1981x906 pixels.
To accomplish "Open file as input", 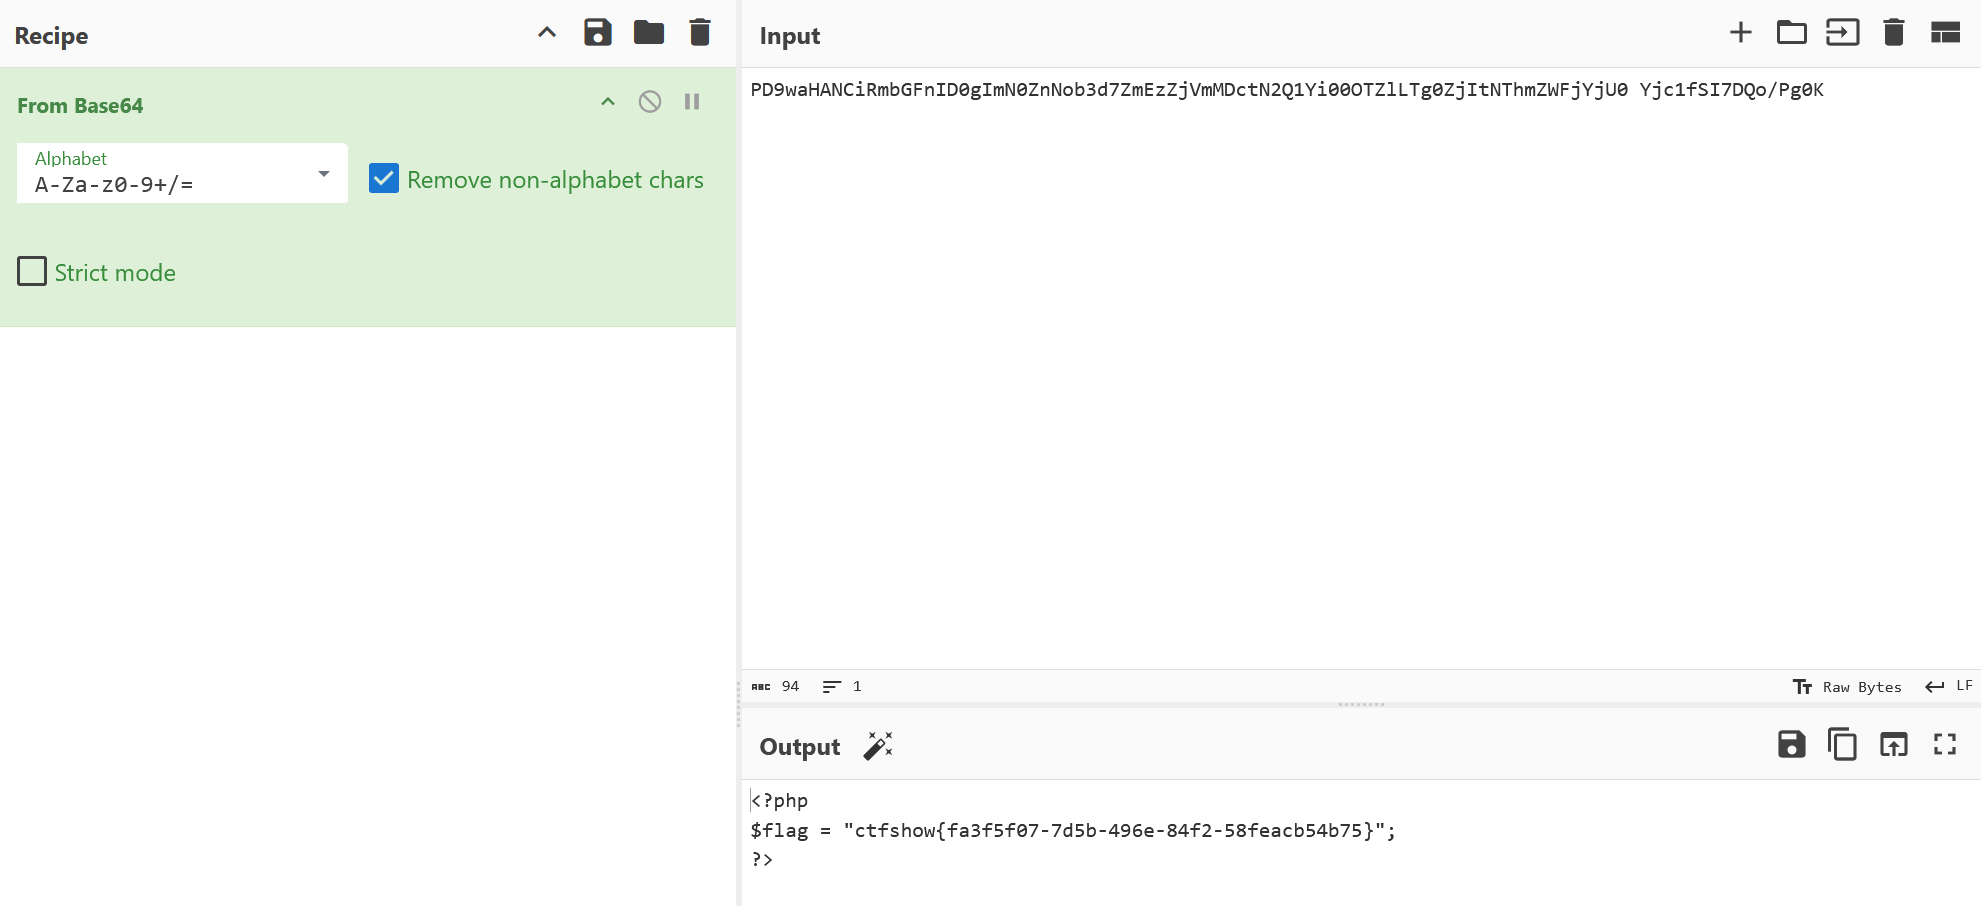I will (1843, 32).
